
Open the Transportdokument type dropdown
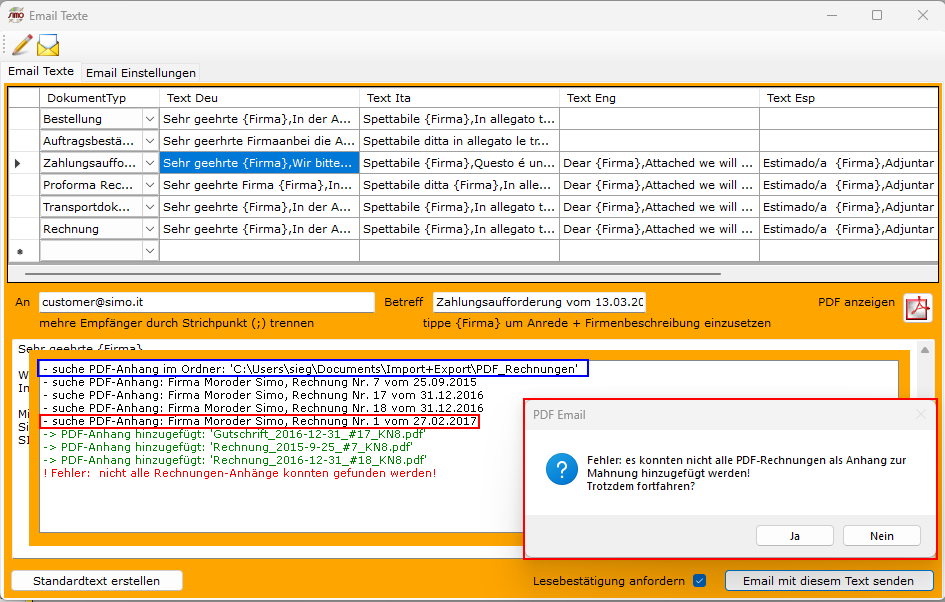point(150,207)
